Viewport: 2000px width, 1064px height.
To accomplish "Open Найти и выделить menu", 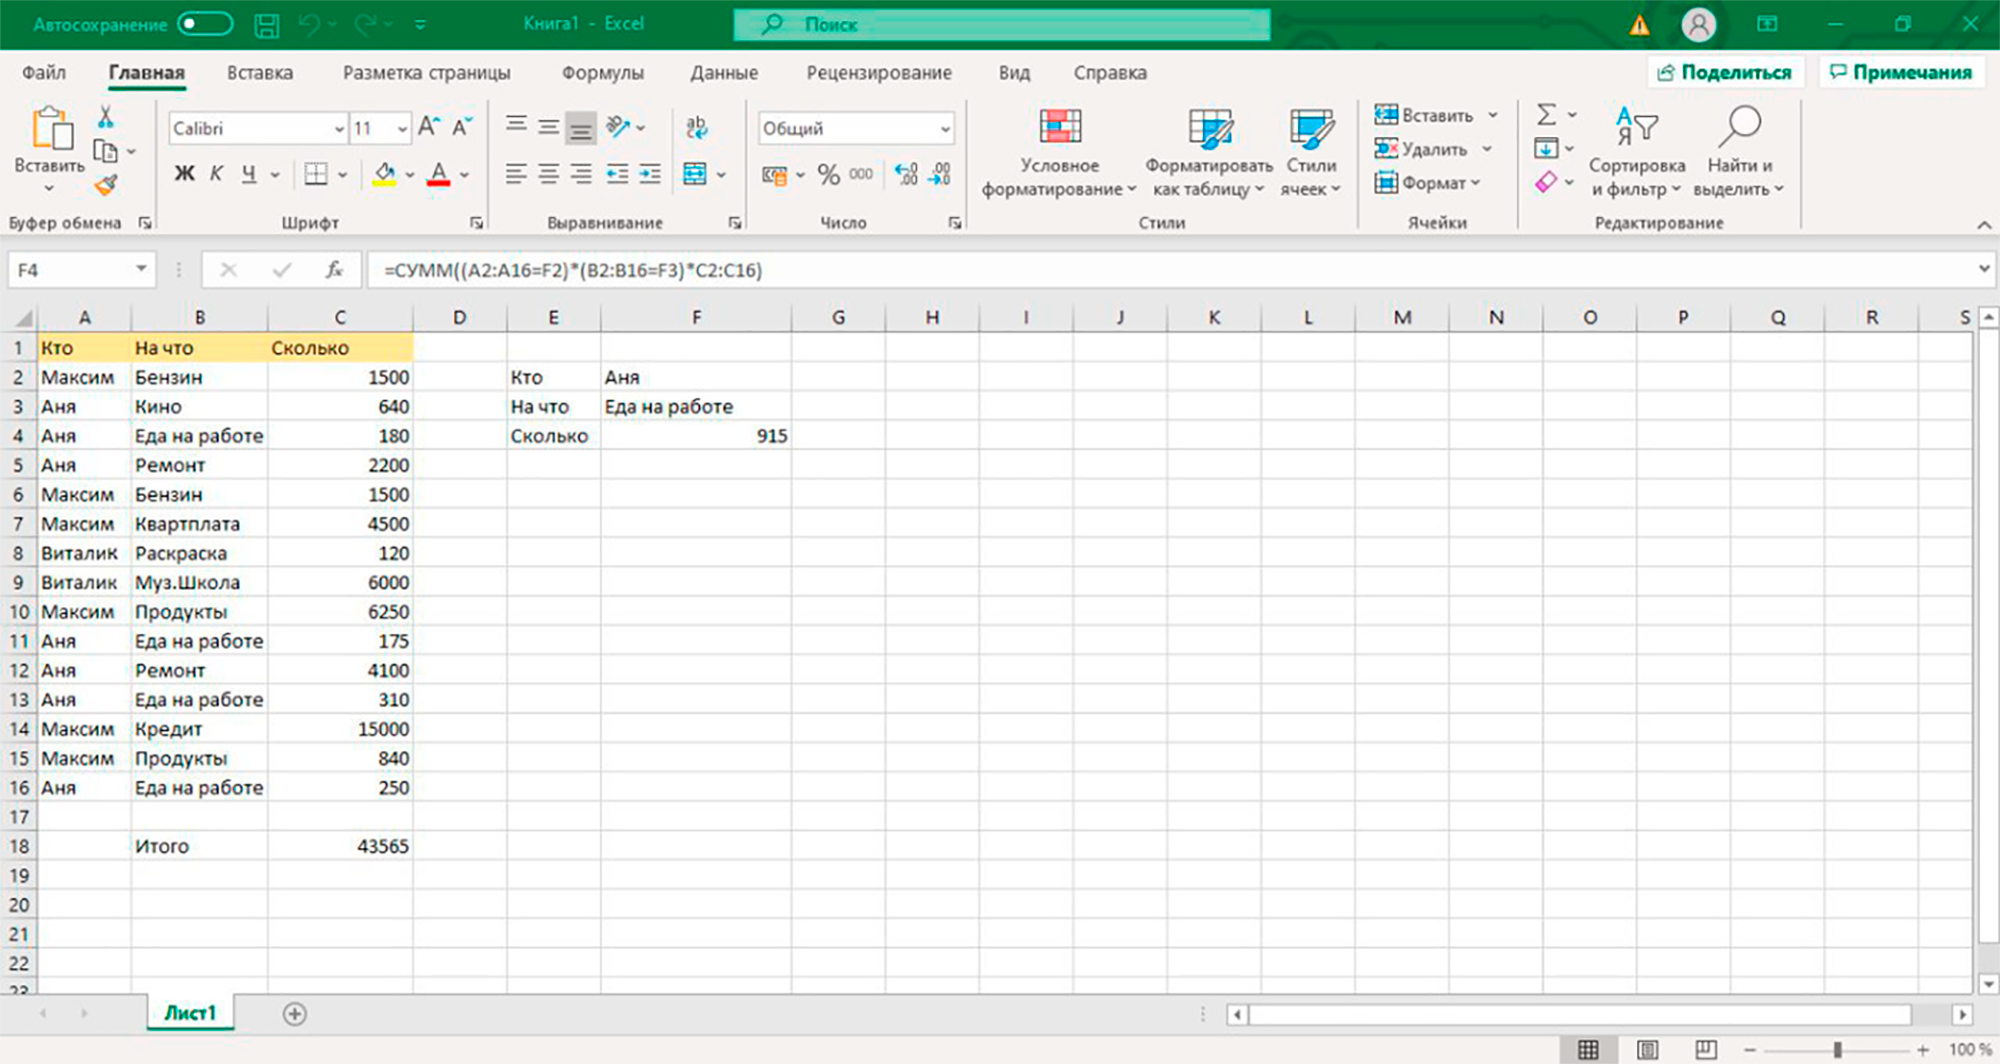I will pos(1739,152).
